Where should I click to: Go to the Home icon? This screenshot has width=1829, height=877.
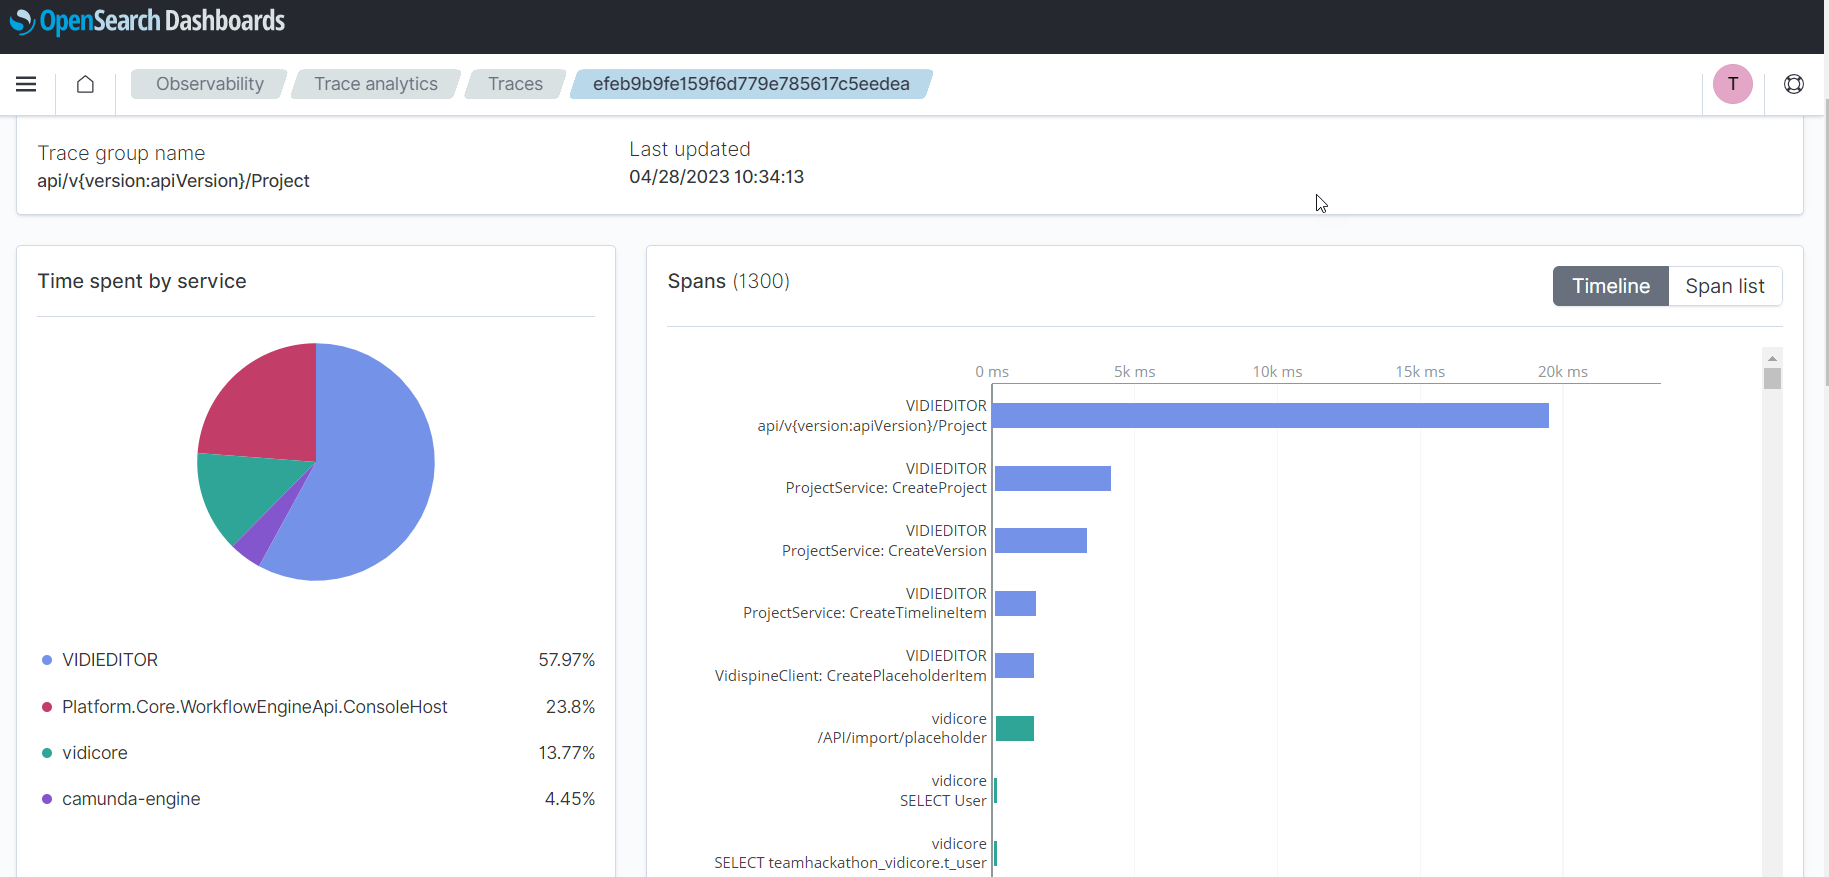86,84
